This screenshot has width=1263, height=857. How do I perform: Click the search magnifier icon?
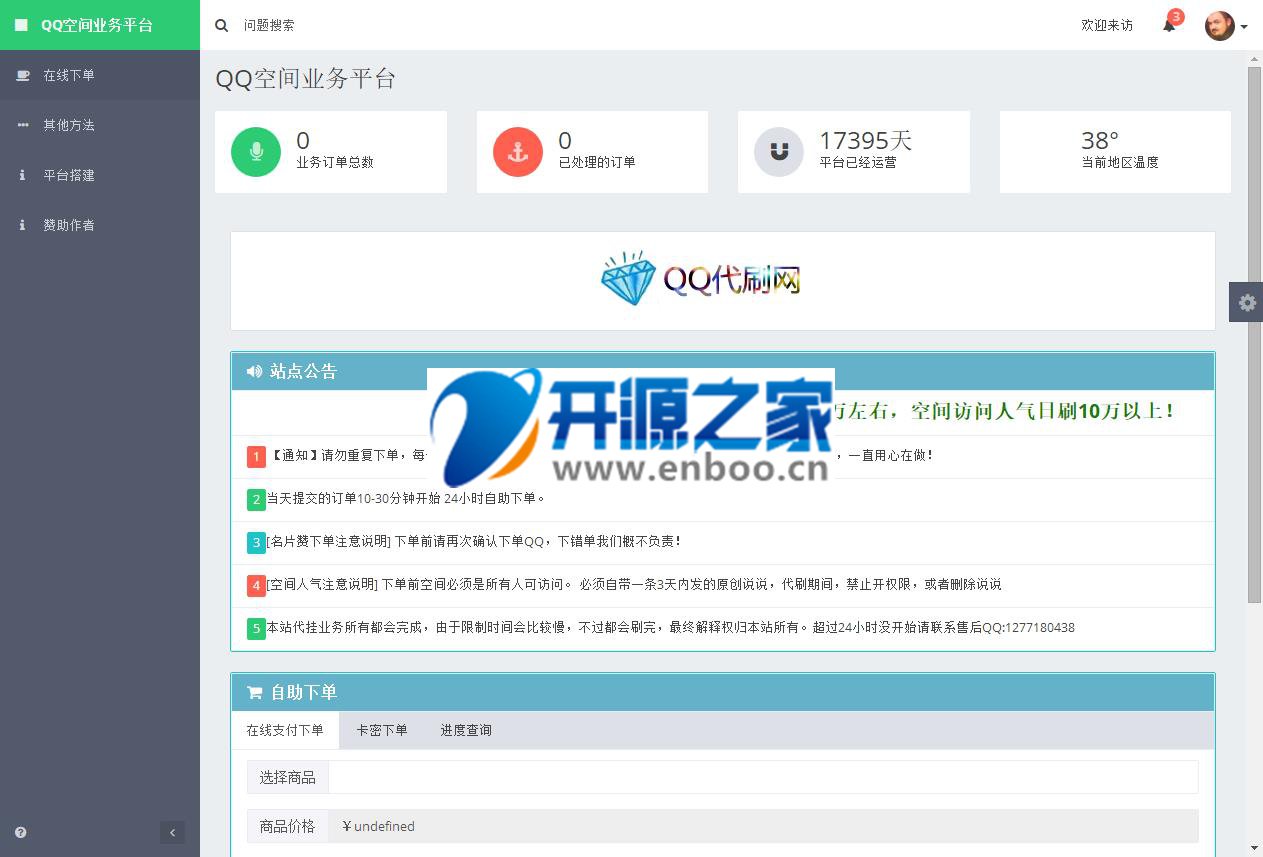[x=222, y=25]
